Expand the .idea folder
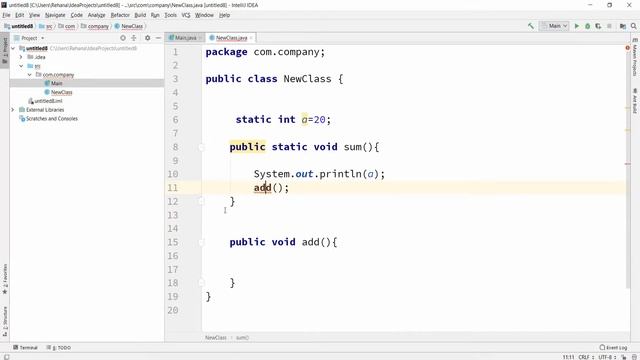 coord(21,57)
